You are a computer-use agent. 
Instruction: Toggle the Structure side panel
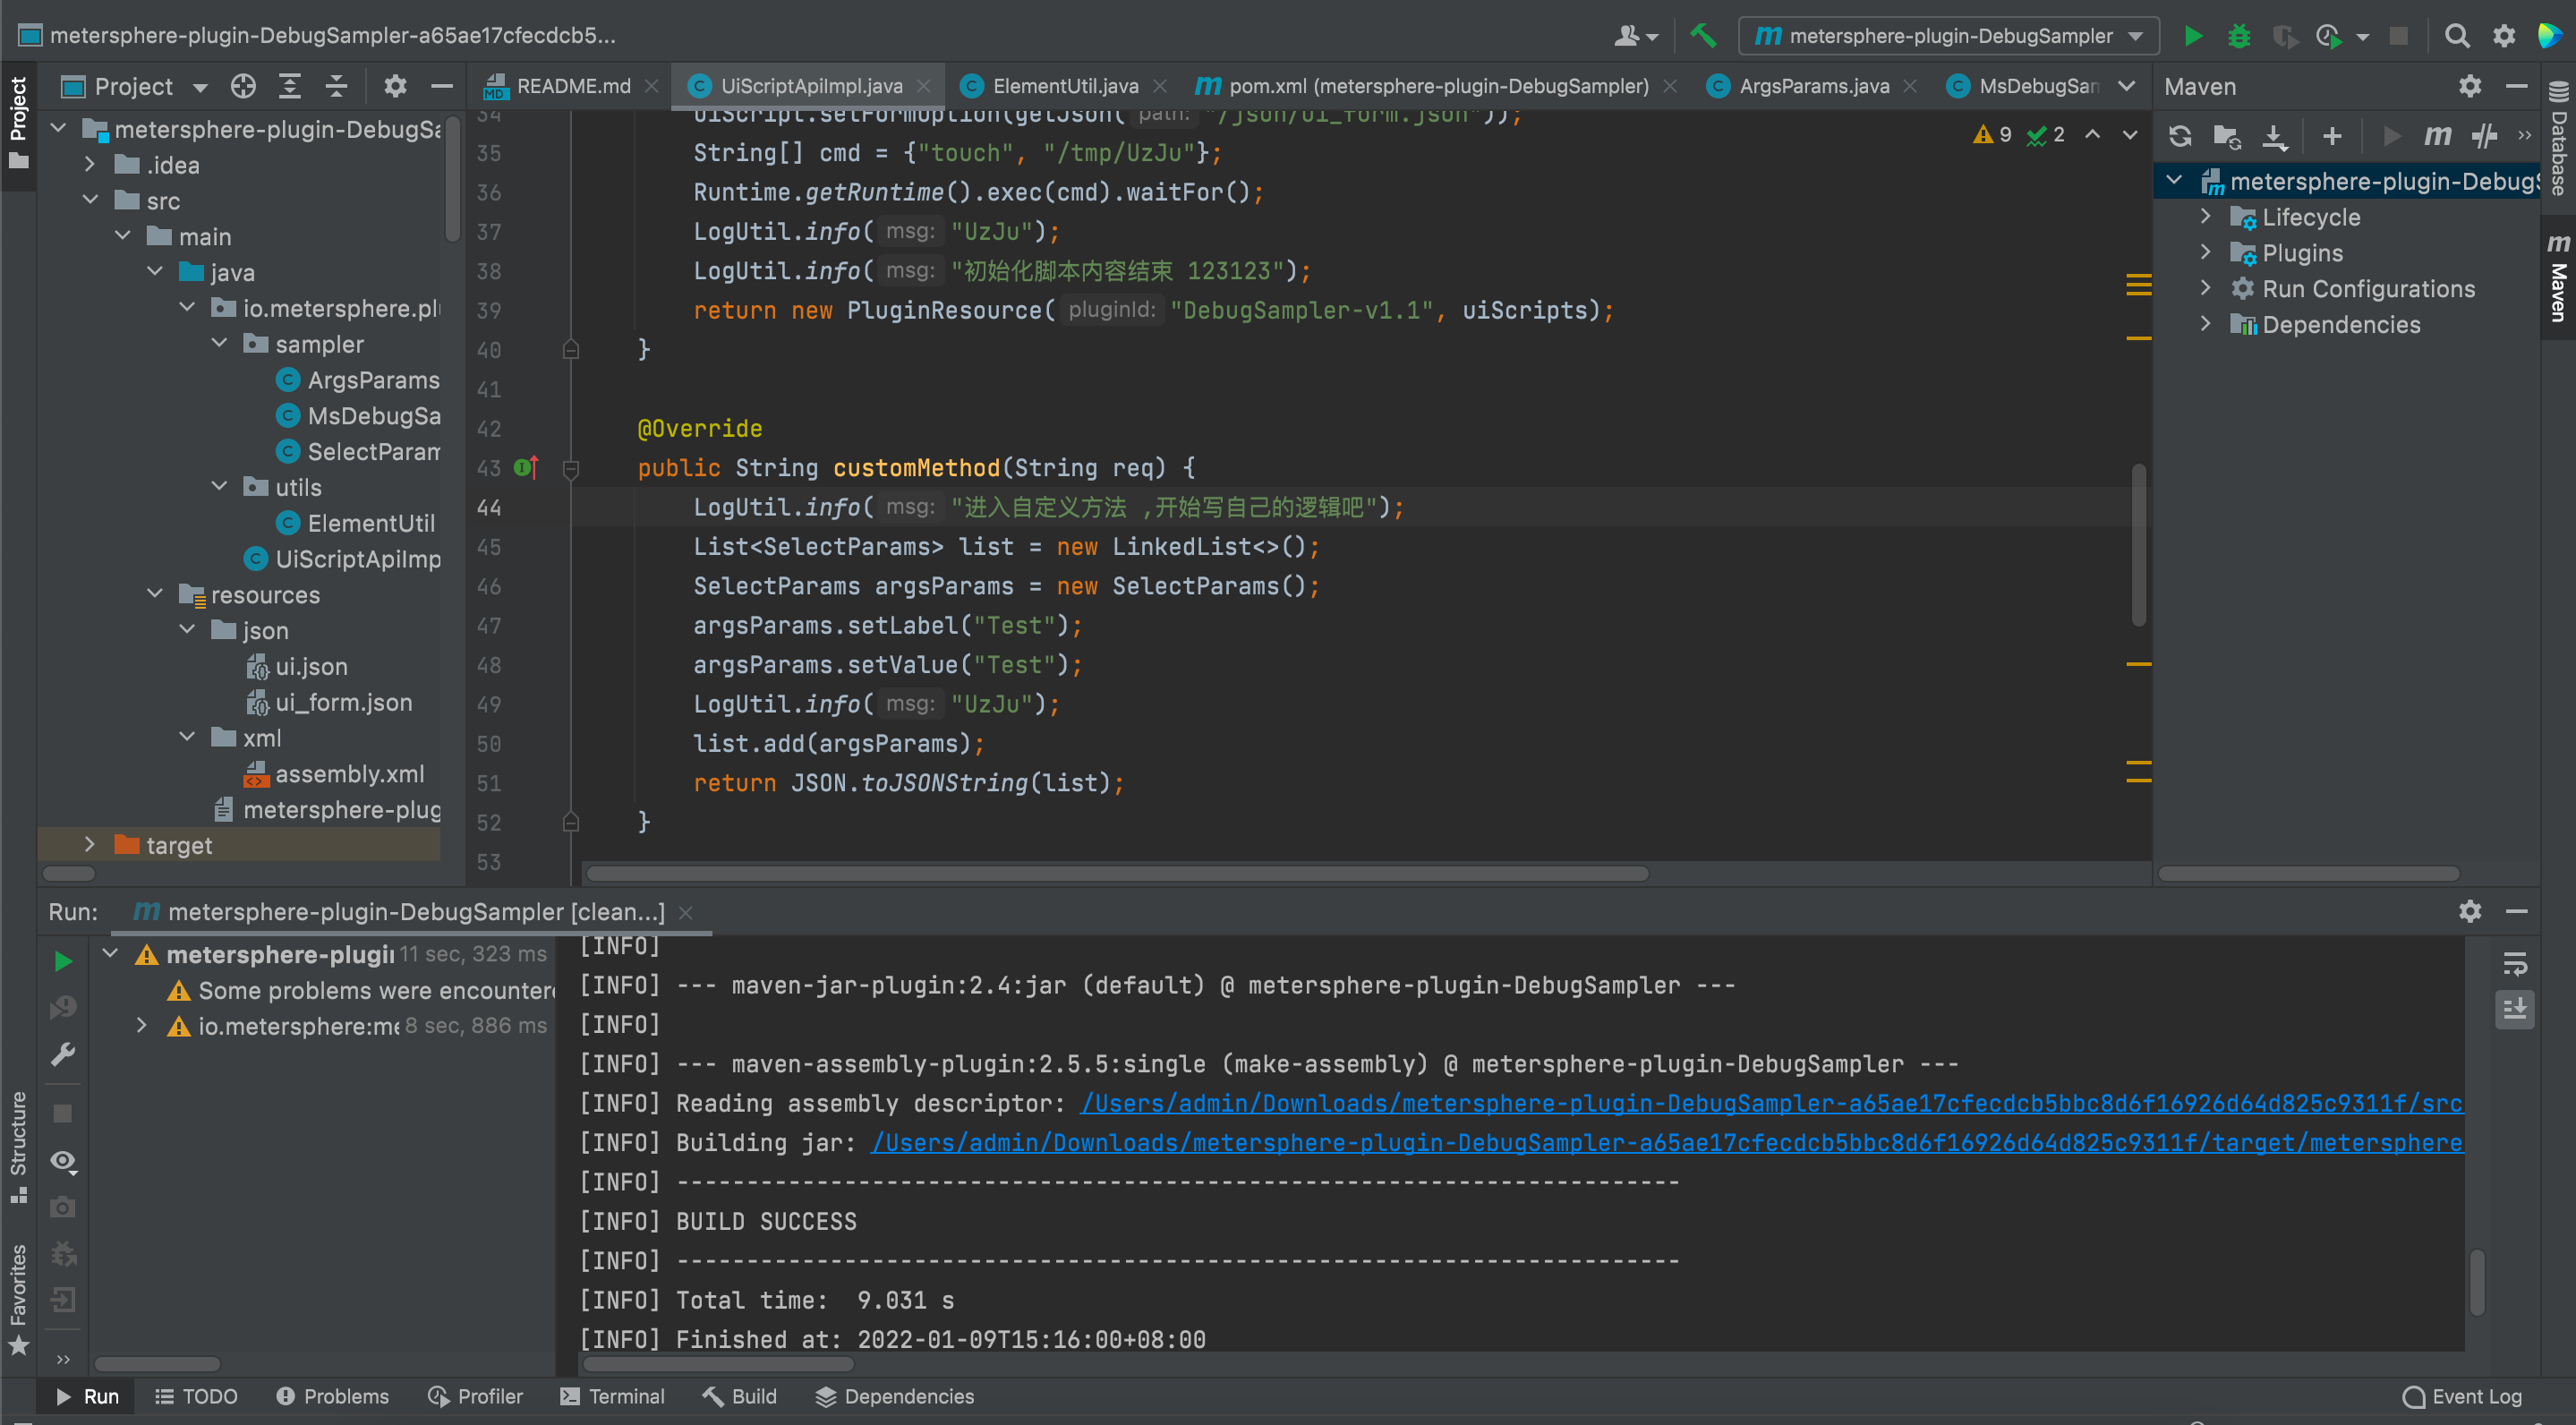pos(18,1147)
